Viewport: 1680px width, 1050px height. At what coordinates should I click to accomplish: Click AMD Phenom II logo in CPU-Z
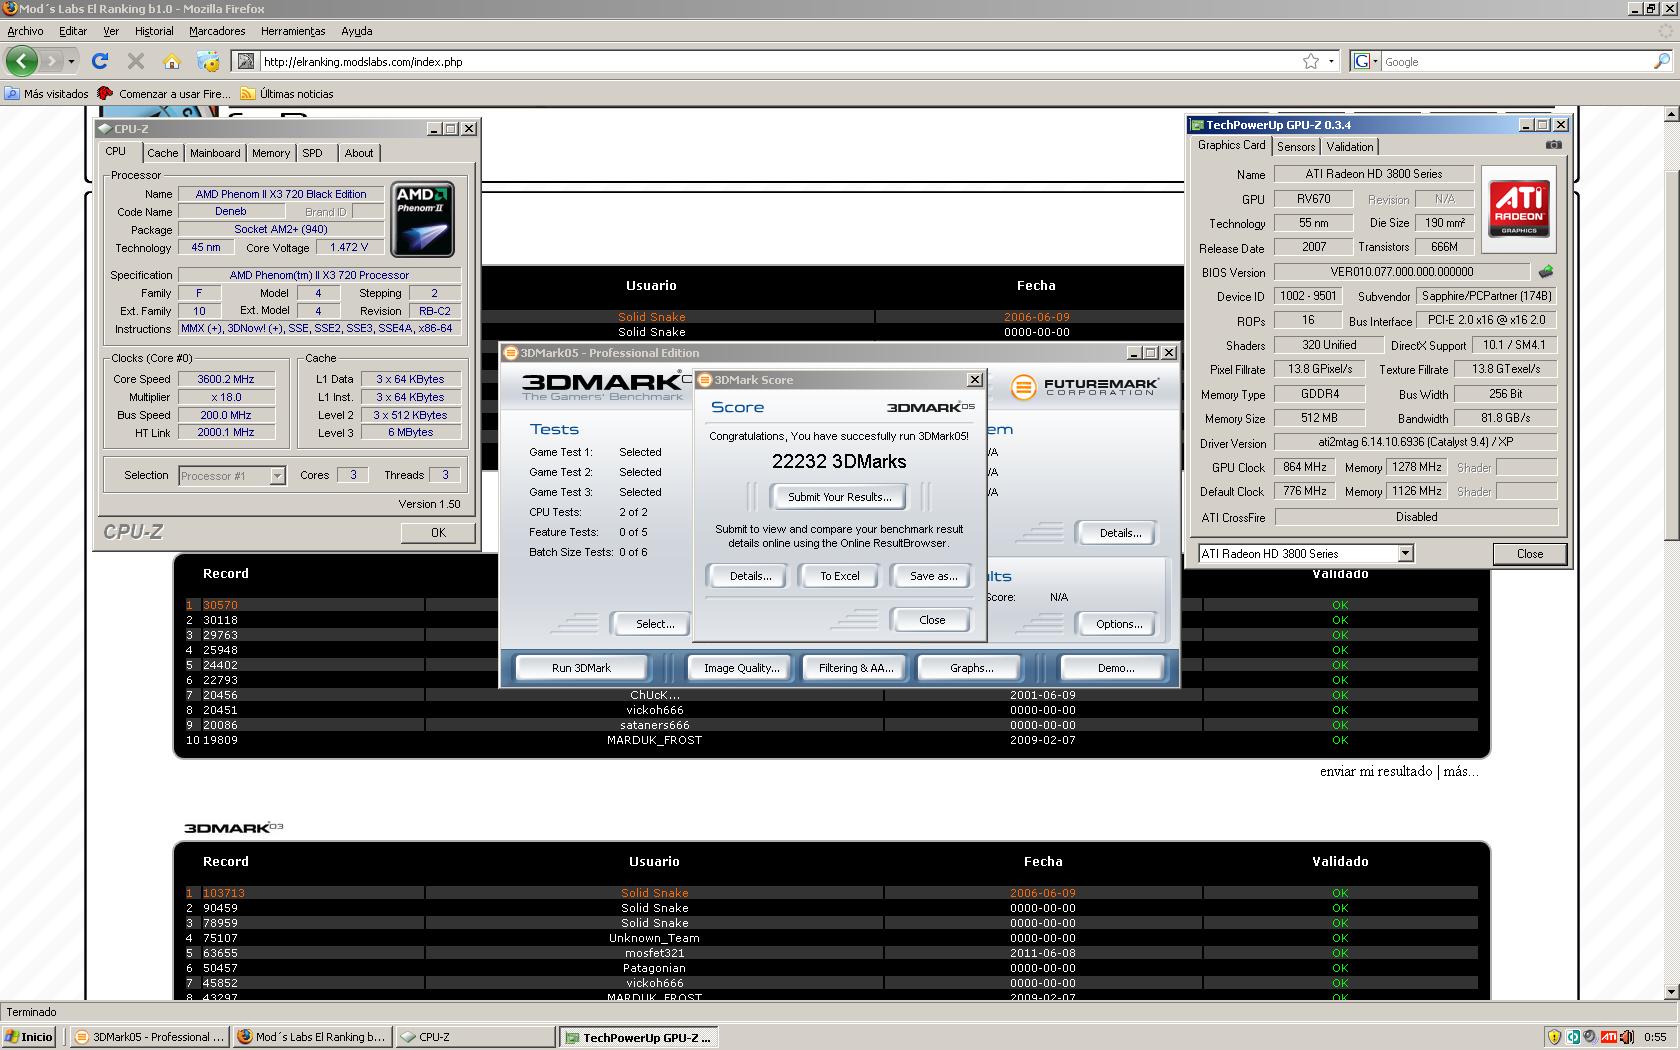pyautogui.click(x=423, y=219)
